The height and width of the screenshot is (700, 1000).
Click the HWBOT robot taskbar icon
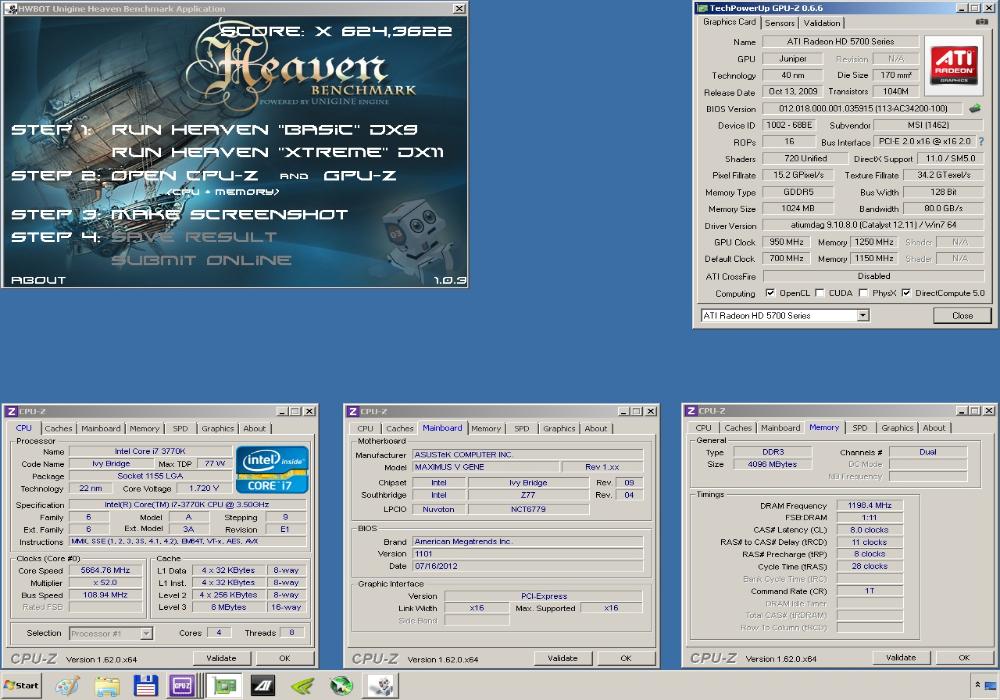pos(383,686)
